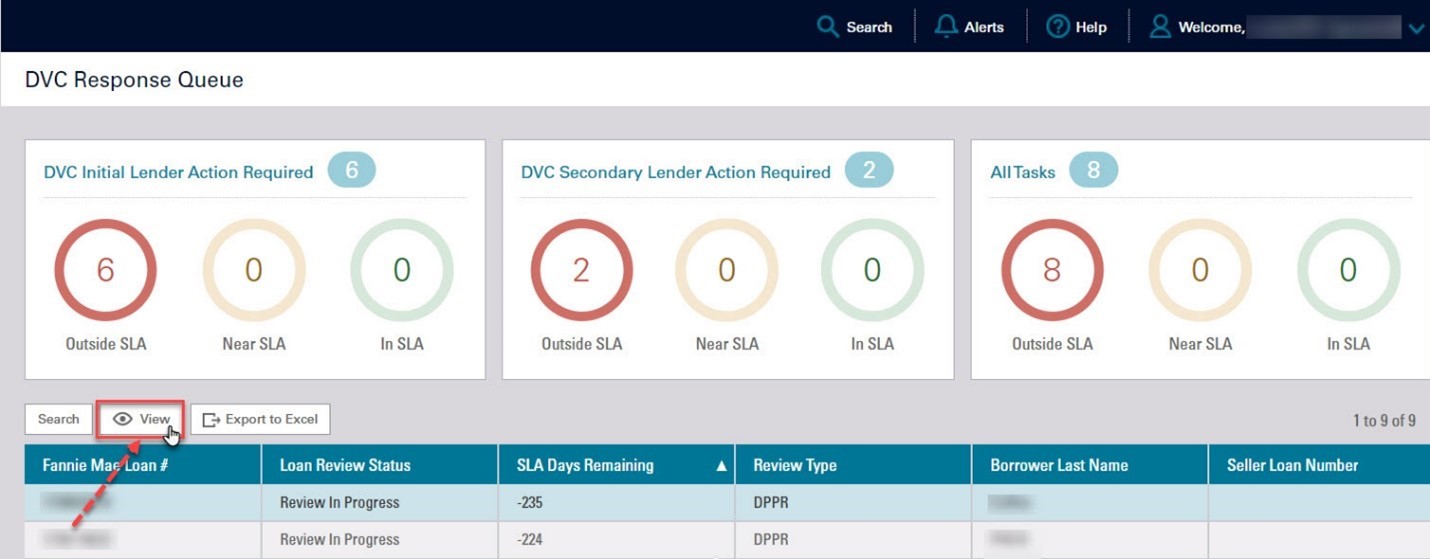Click Review In Progress in the -224 row
Viewport: 1430px width, 559px height.
pyautogui.click(x=340, y=540)
